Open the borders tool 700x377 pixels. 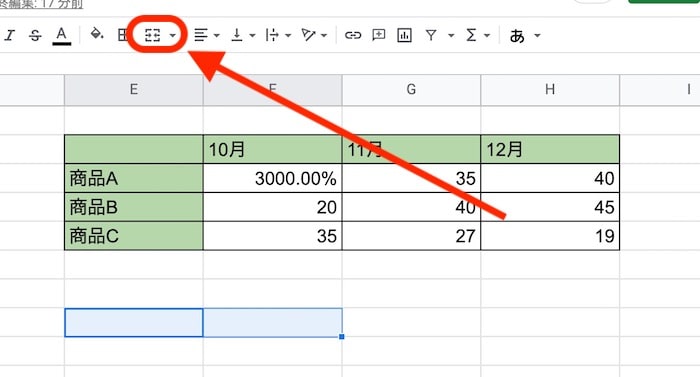click(x=122, y=35)
